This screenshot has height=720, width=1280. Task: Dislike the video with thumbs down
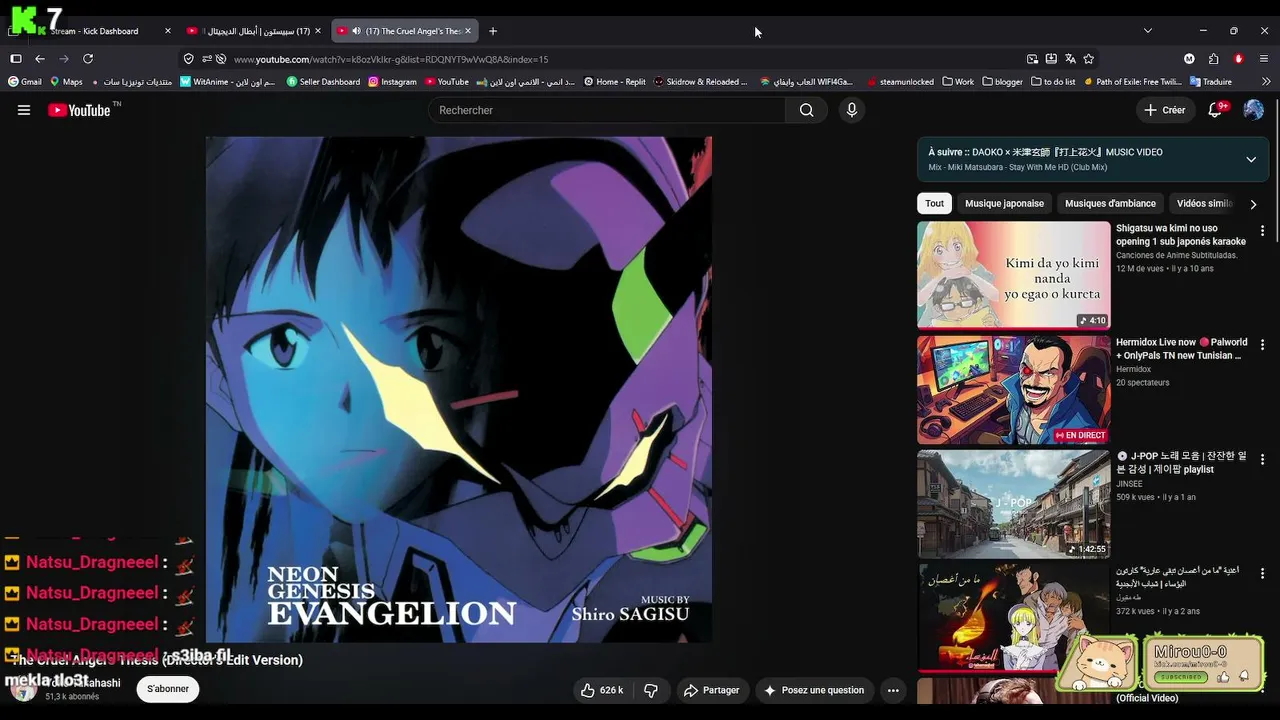(651, 690)
